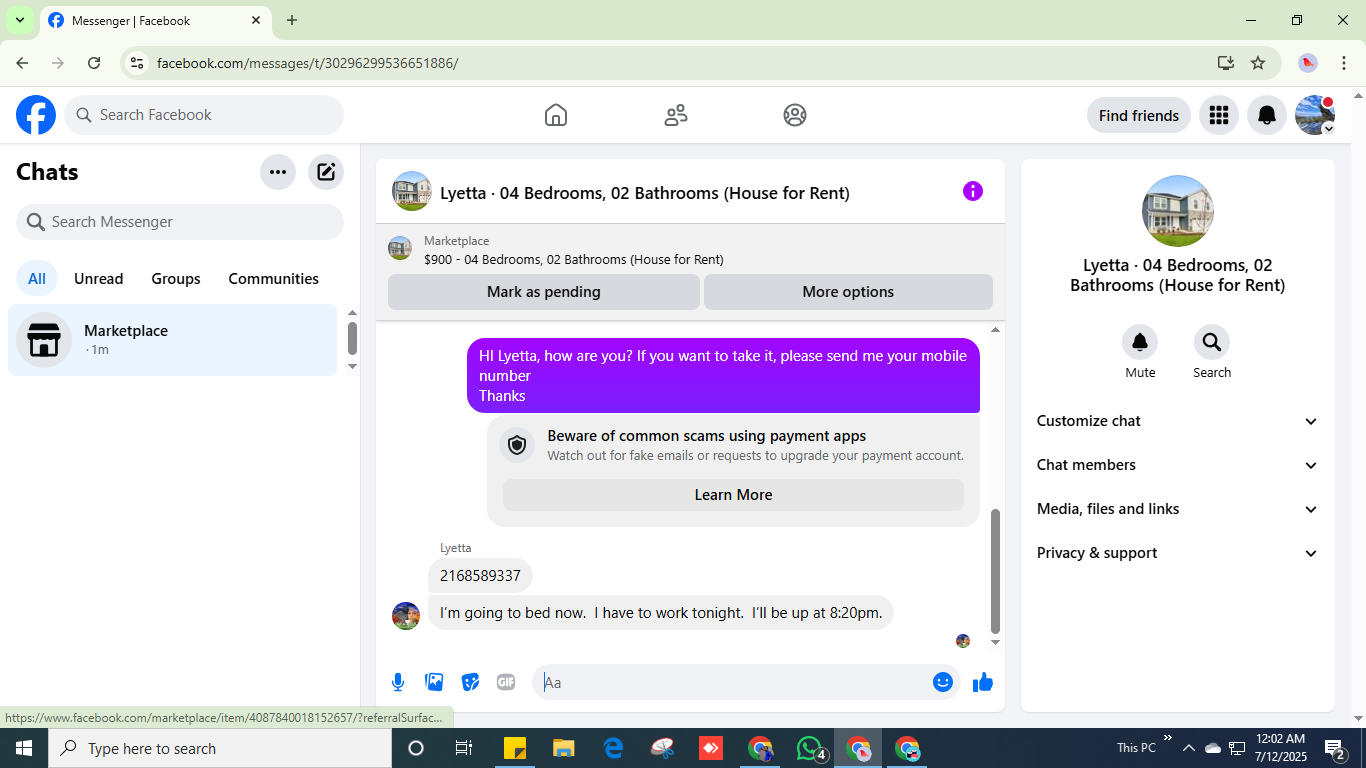Start a new message with compose icon
The image size is (1366, 768).
pos(326,172)
